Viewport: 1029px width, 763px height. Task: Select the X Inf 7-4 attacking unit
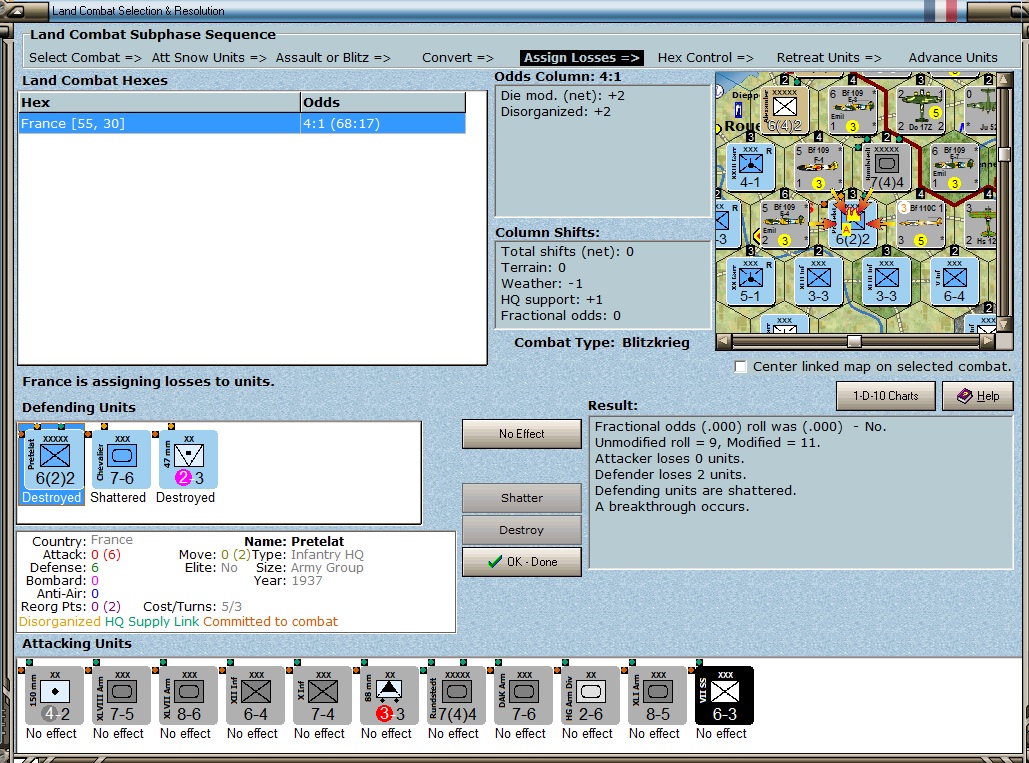[x=322, y=696]
